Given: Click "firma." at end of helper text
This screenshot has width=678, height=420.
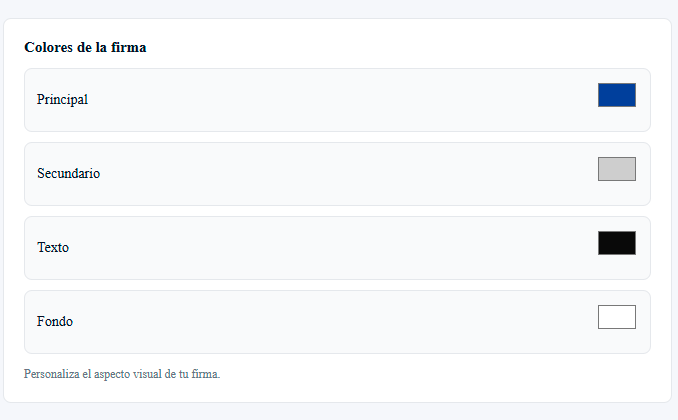Looking at the screenshot, I should (205, 374).
